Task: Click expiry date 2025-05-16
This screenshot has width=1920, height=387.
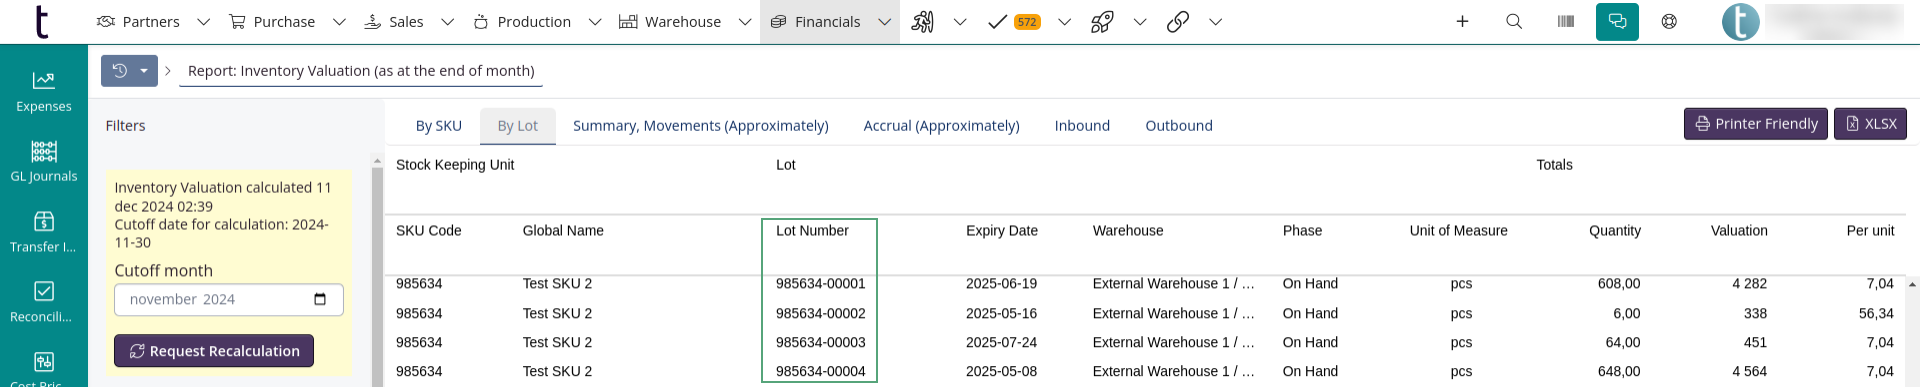Action: coord(1001,313)
